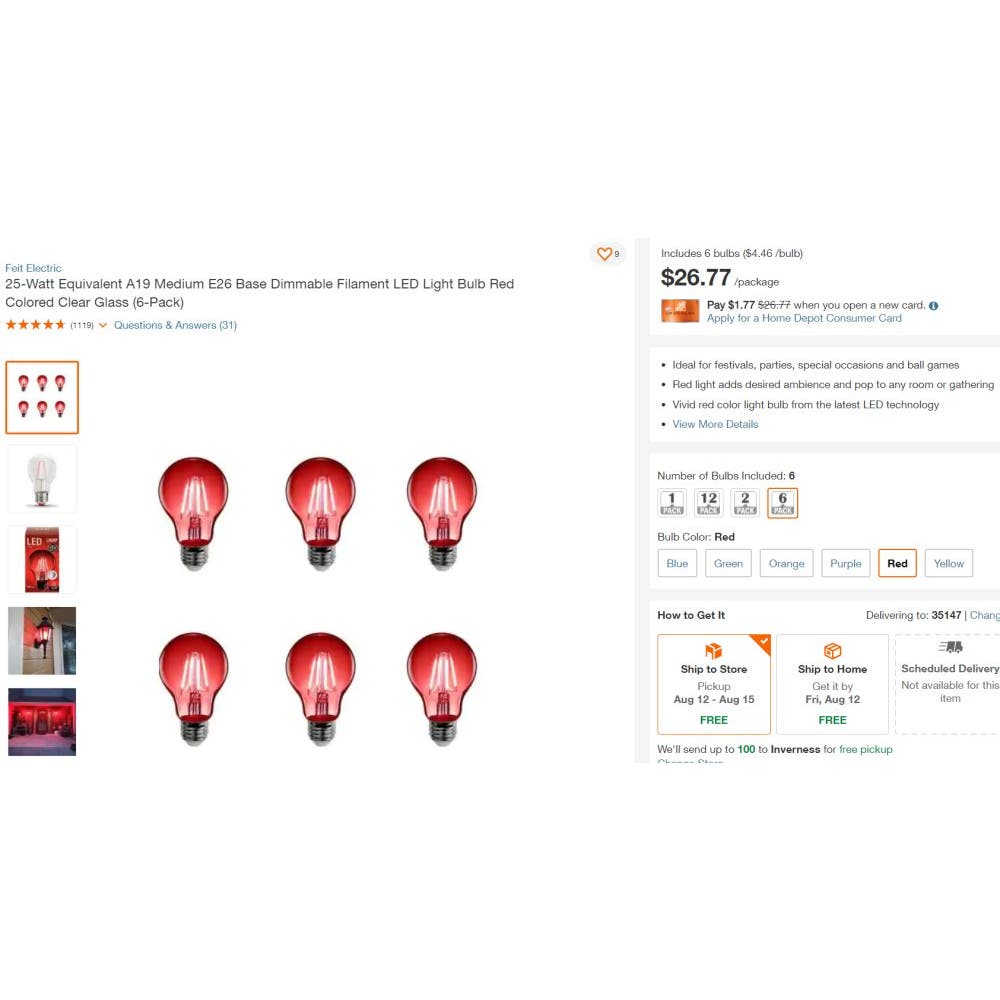Image resolution: width=1000 pixels, height=1000 pixels.
Task: Choose Ship to Store pickup option
Action: tap(714, 684)
